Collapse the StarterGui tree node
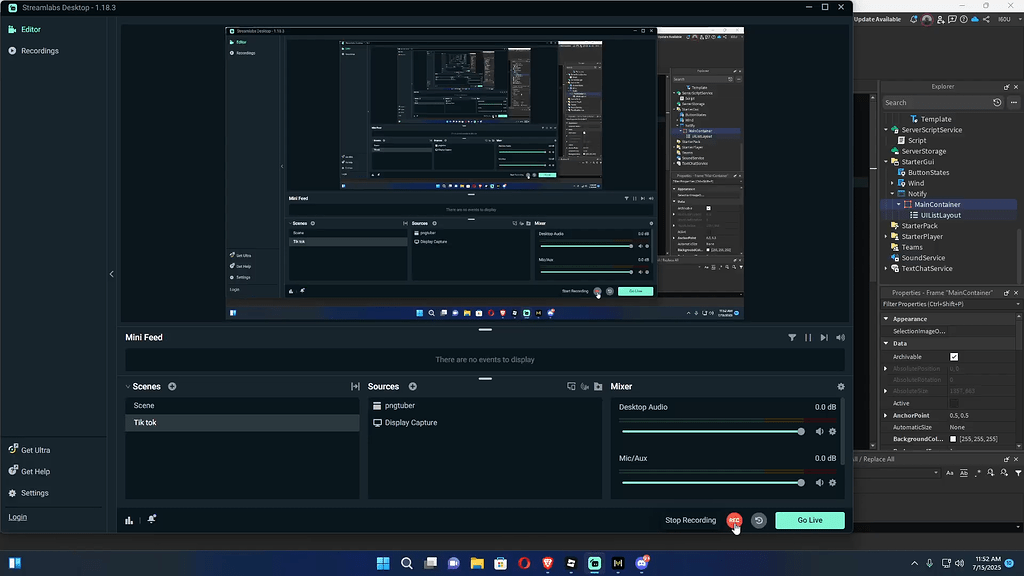Image resolution: width=1024 pixels, height=576 pixels. [x=886, y=161]
